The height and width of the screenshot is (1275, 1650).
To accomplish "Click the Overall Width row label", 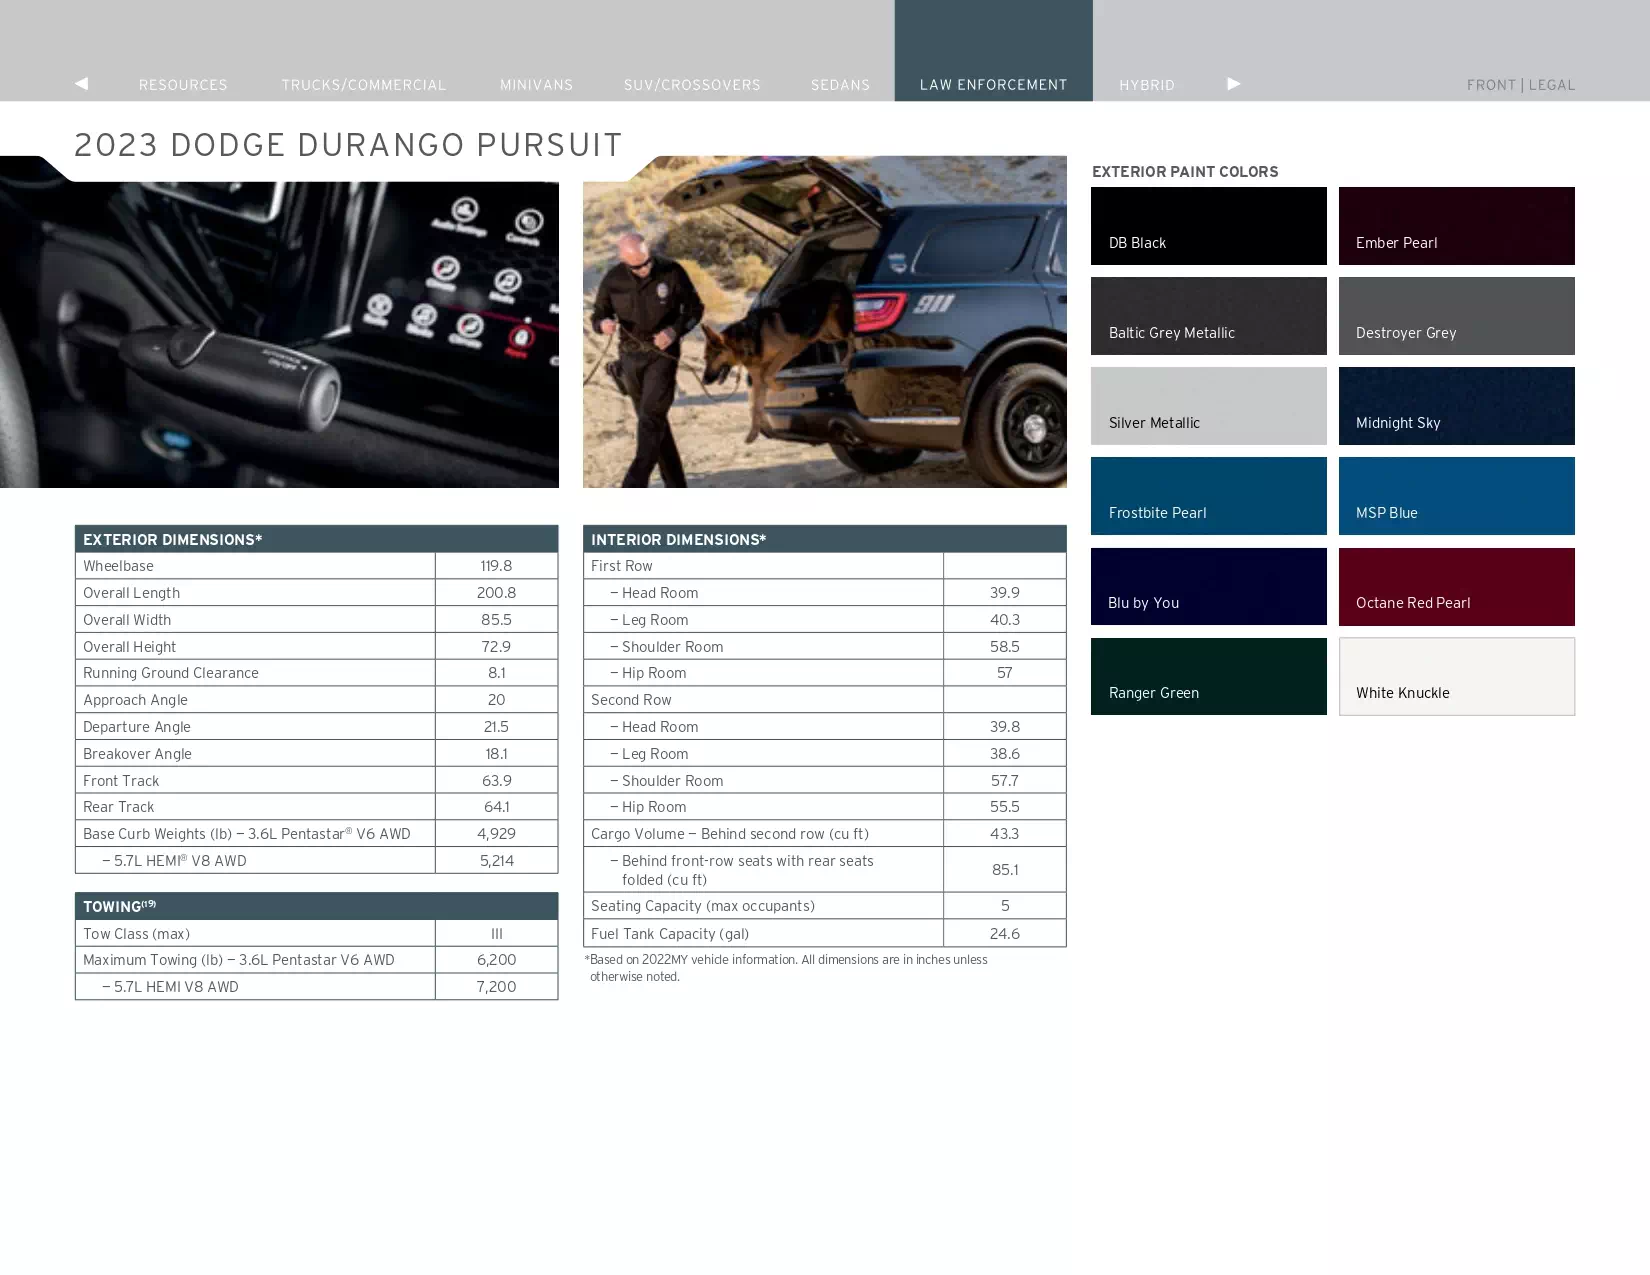I will tap(127, 620).
